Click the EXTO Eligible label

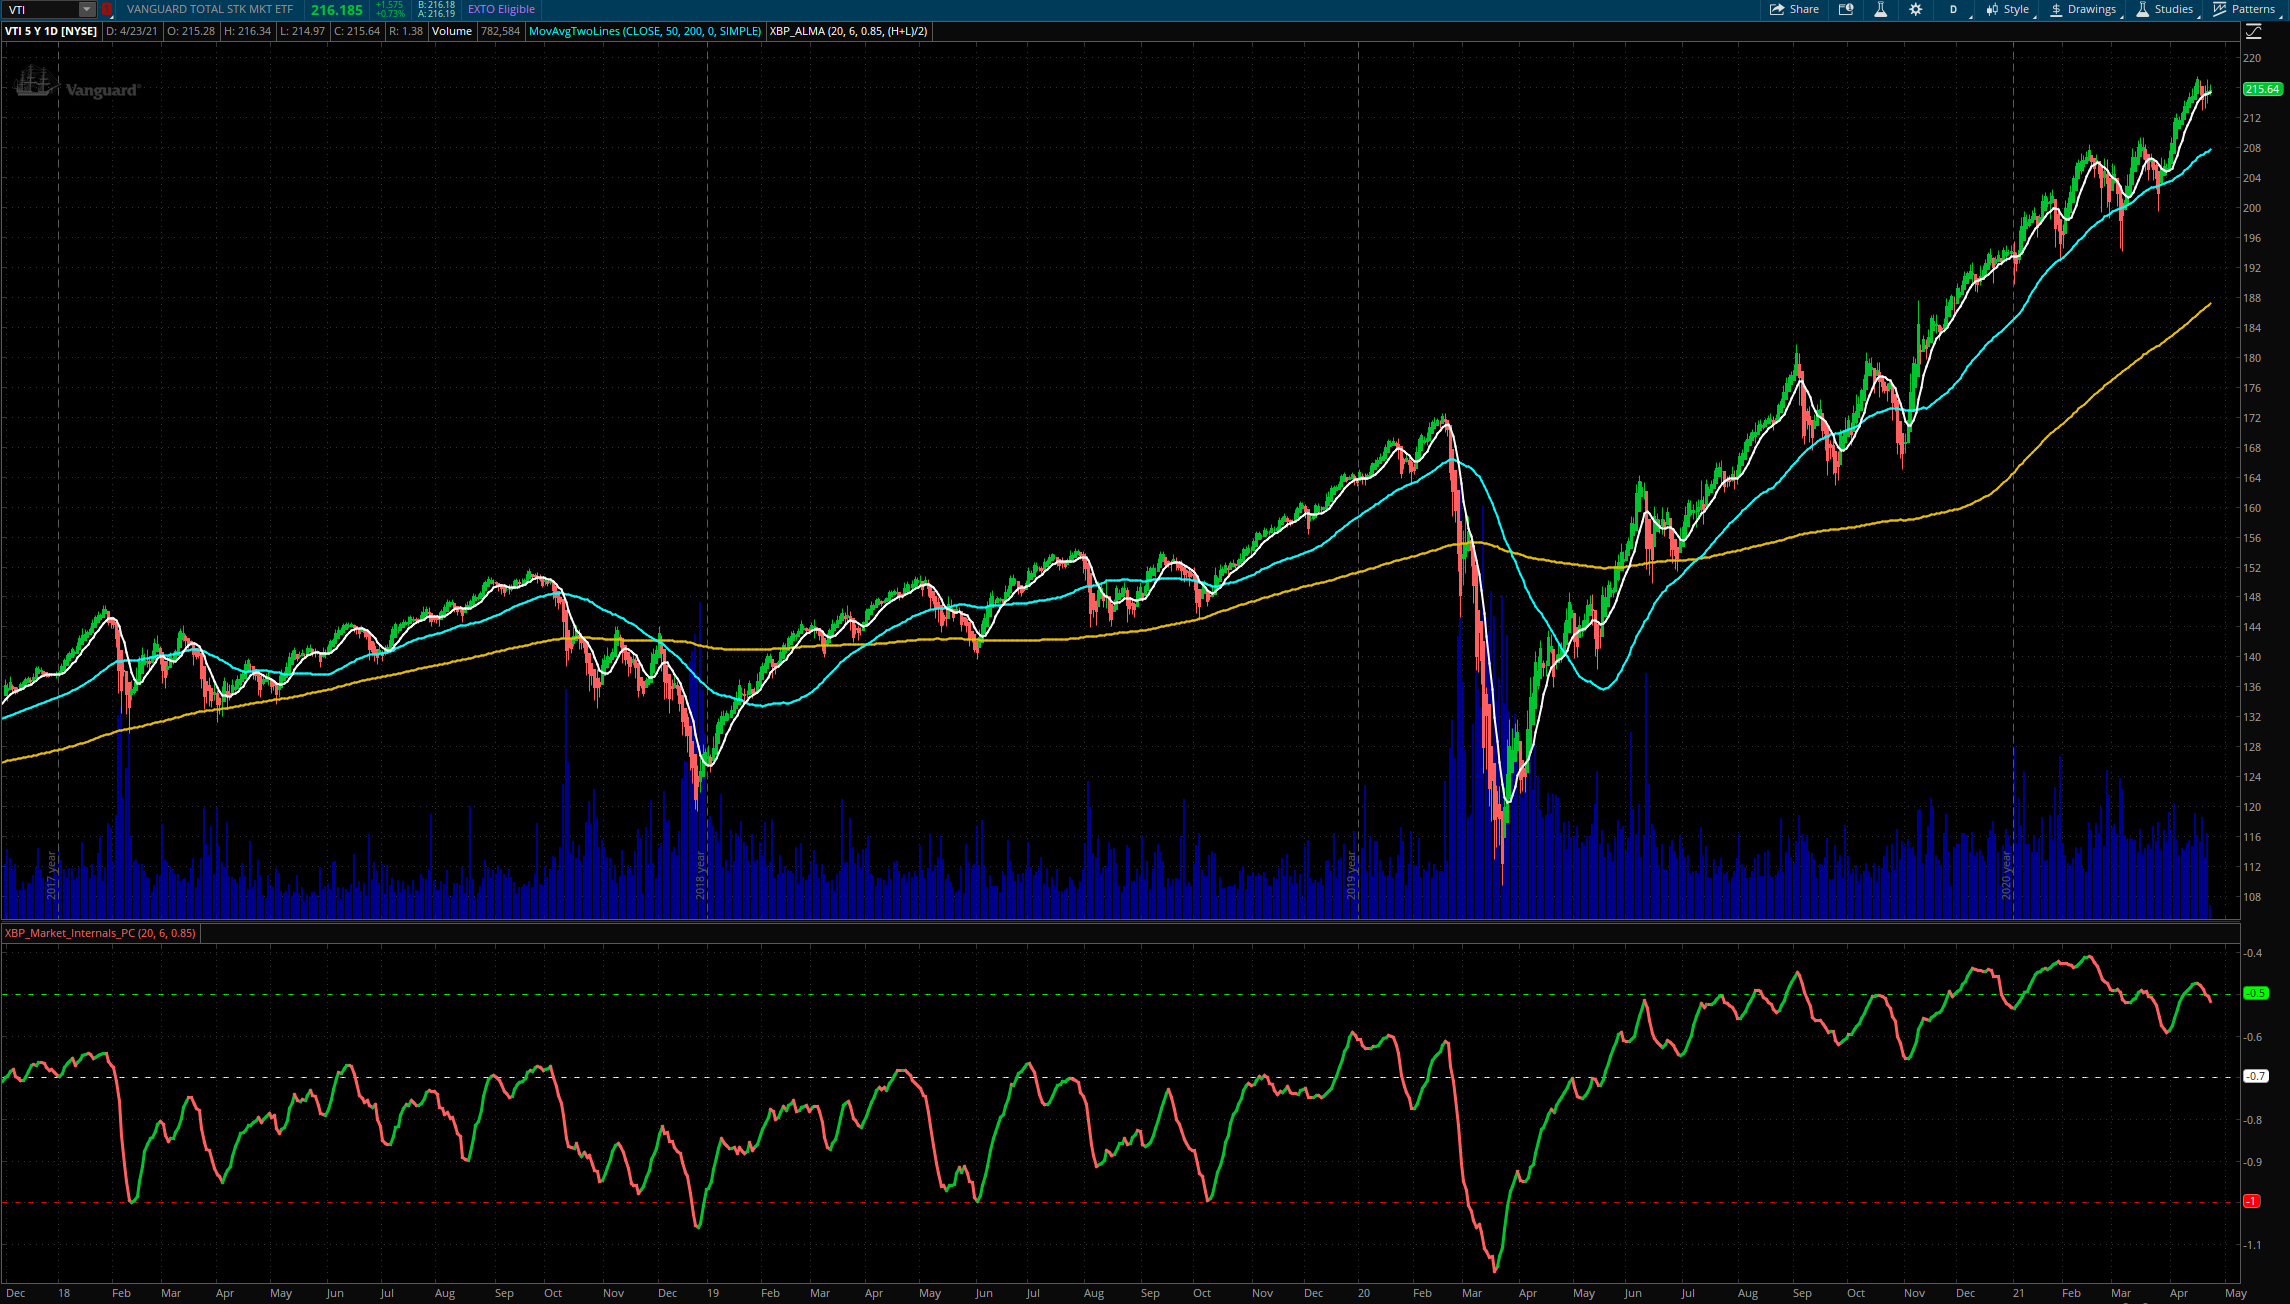(501, 9)
